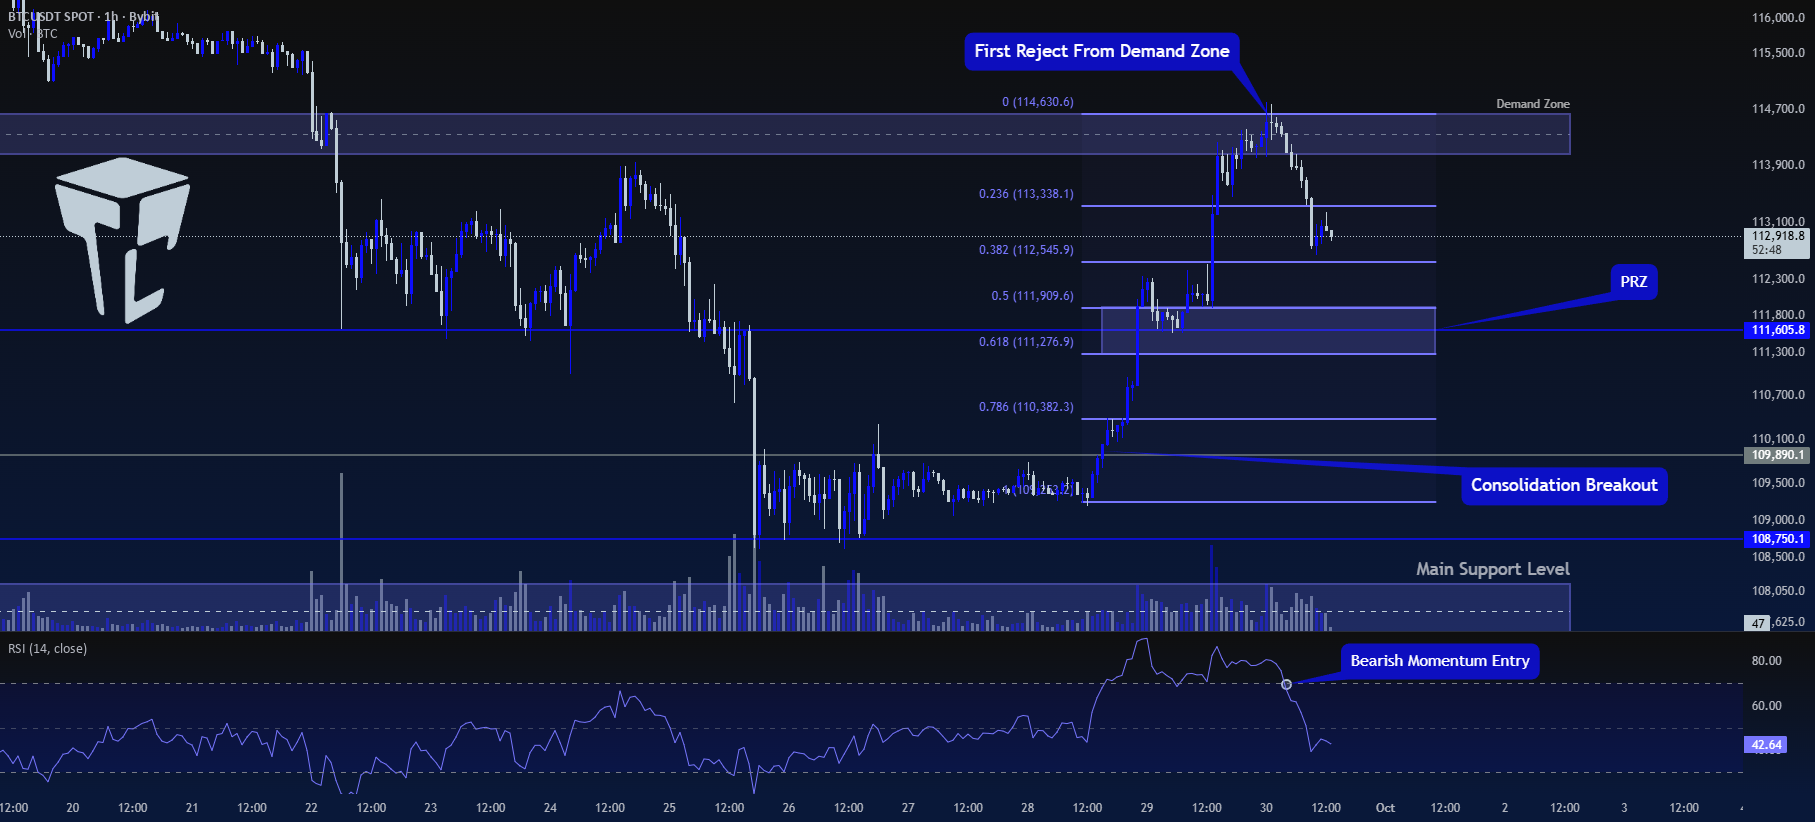This screenshot has width=1815, height=822.
Task: Click the Main Support Level text
Action: click(x=1492, y=569)
